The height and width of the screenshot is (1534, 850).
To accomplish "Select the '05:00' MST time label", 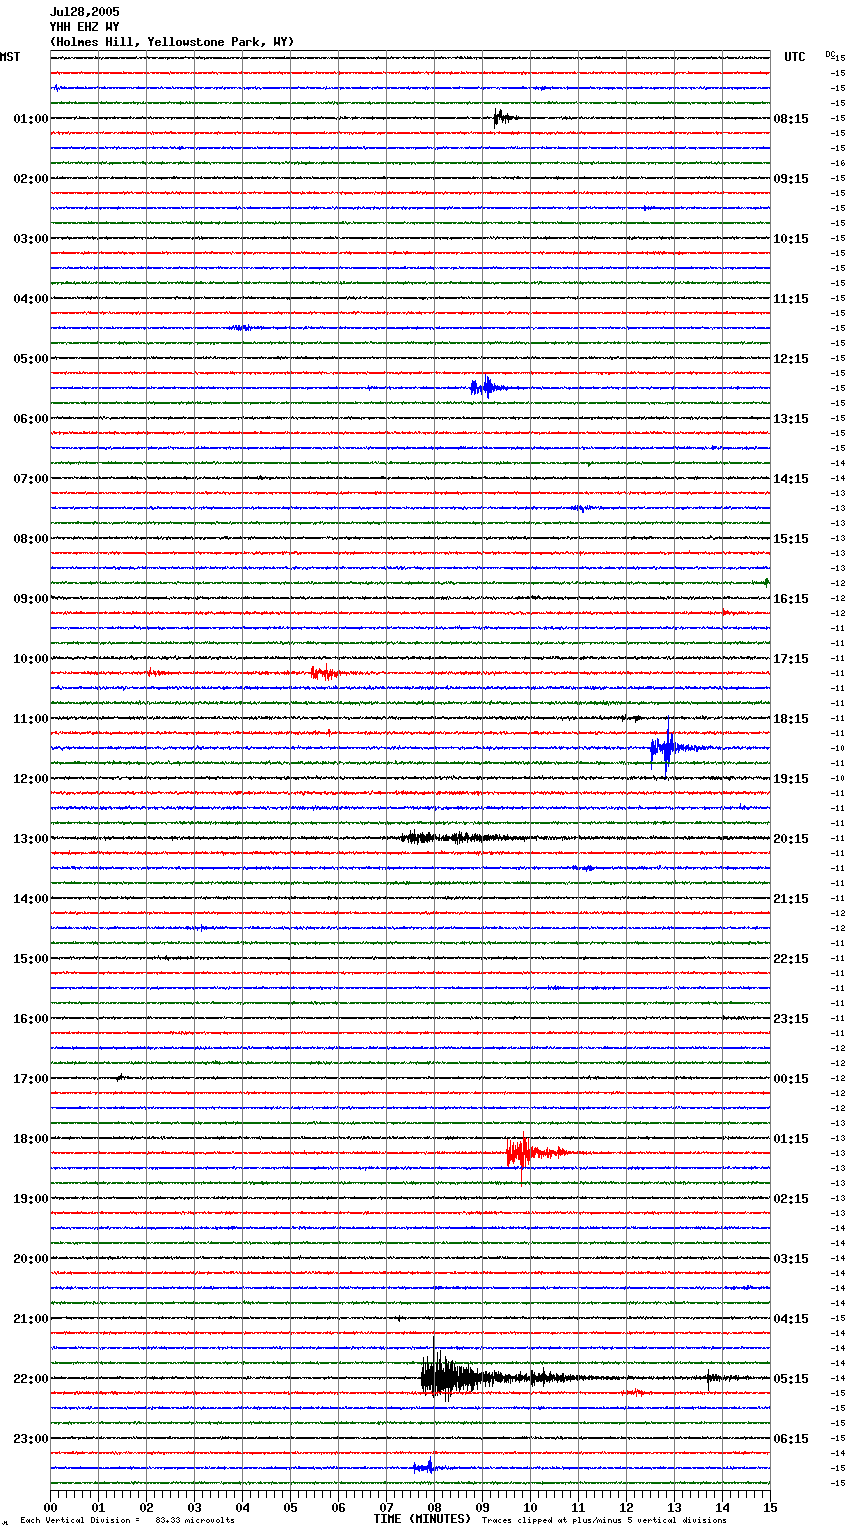I will coord(30,359).
